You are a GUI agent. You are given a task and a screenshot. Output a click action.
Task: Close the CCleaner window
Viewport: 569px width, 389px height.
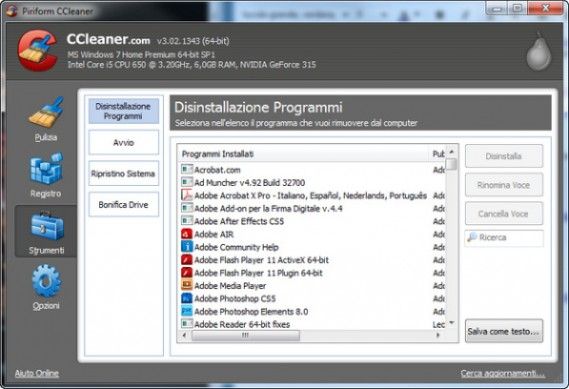point(545,8)
